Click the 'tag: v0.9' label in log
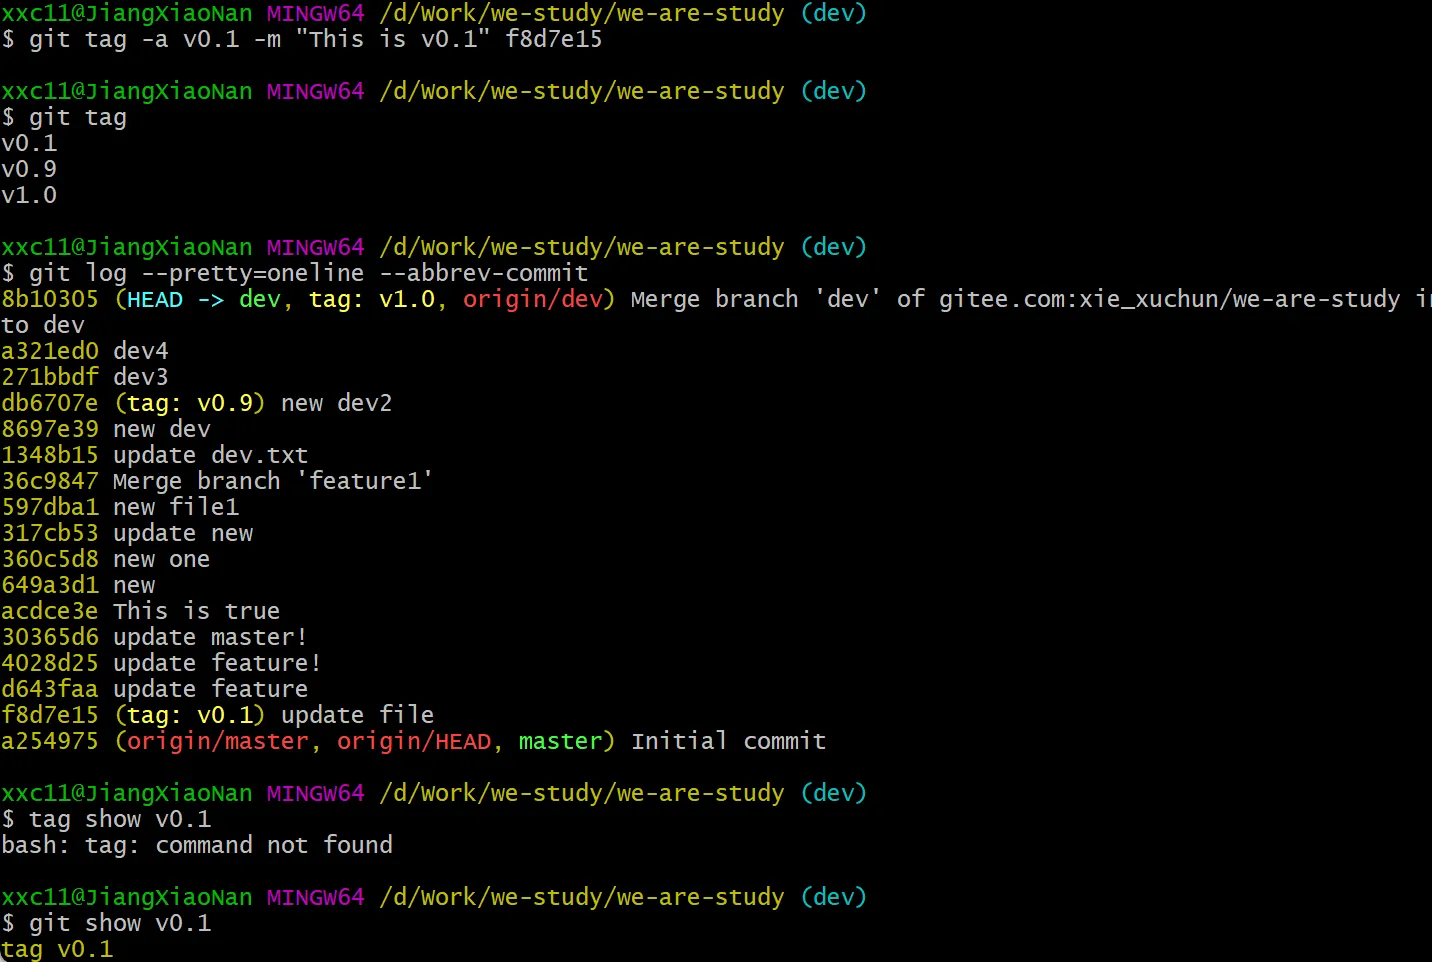 [x=190, y=403]
